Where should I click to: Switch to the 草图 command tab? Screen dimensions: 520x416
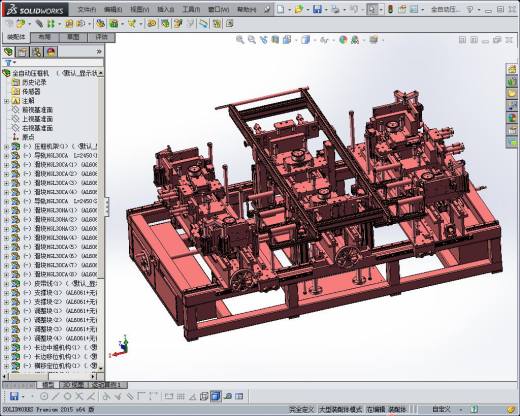[x=73, y=37]
